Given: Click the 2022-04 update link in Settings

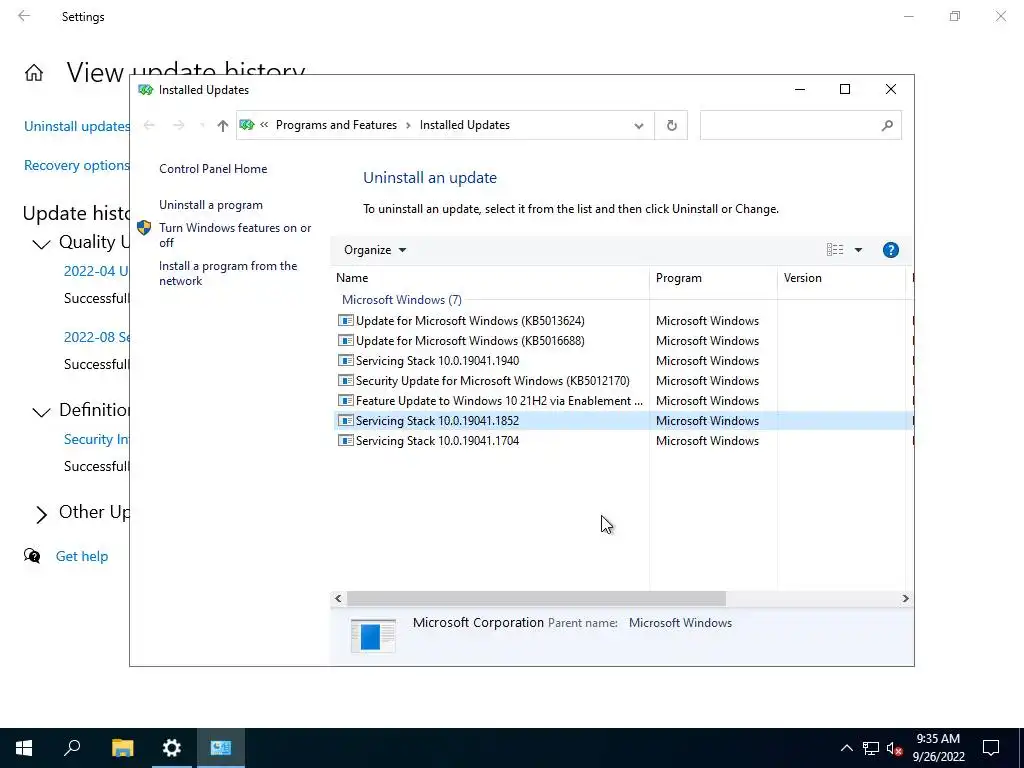Looking at the screenshot, I should pyautogui.click(x=96, y=271).
